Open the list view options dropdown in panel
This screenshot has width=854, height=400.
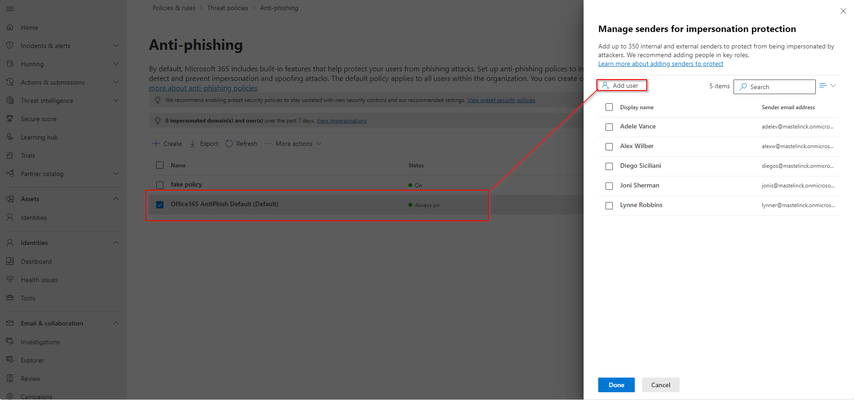[827, 86]
